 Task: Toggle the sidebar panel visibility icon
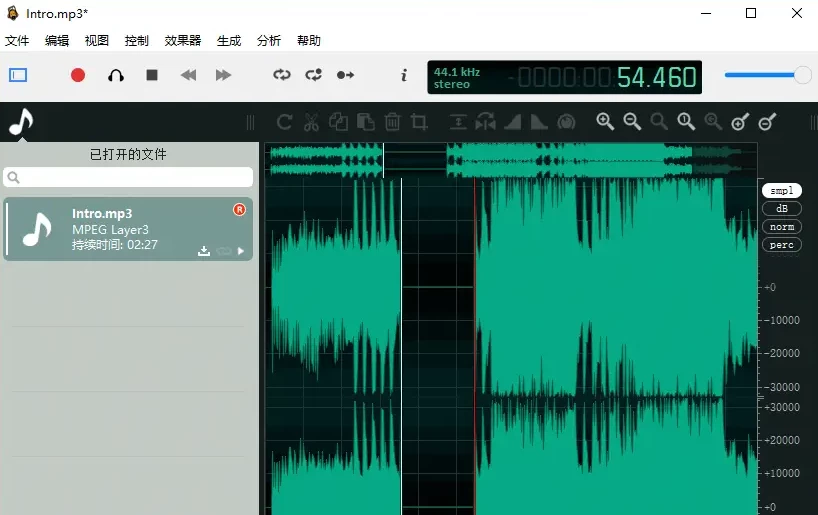click(18, 75)
